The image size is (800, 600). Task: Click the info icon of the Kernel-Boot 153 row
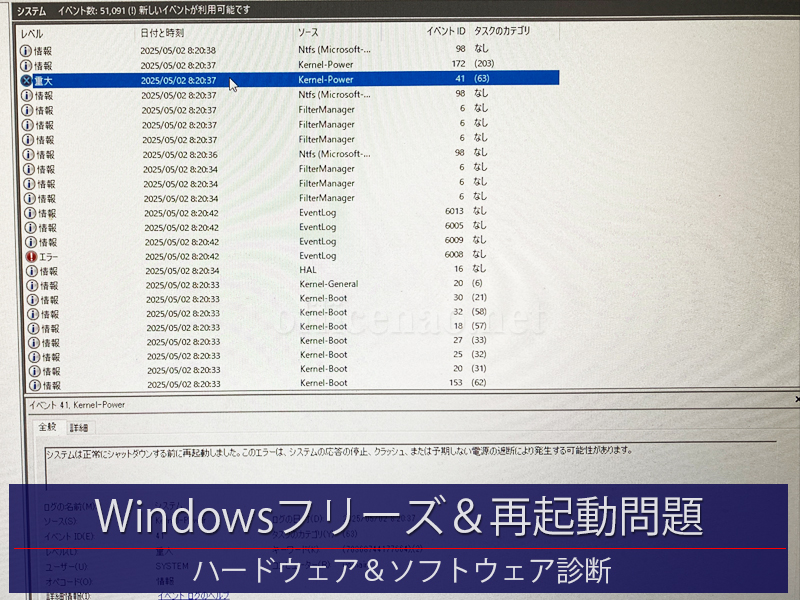tap(35, 385)
